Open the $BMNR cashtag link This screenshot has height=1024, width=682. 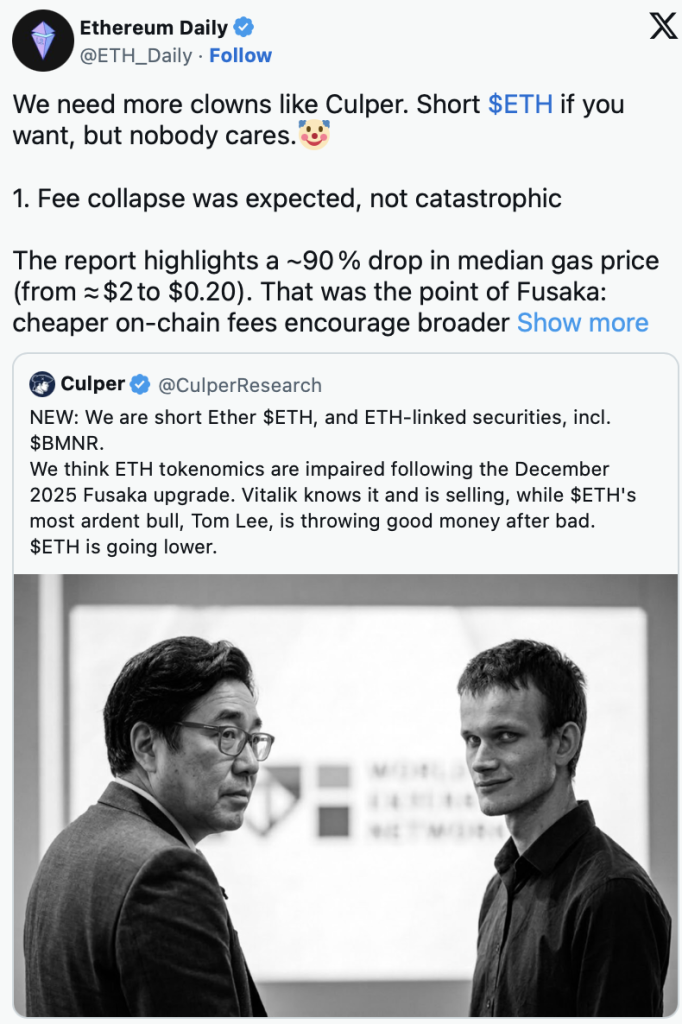click(61, 439)
